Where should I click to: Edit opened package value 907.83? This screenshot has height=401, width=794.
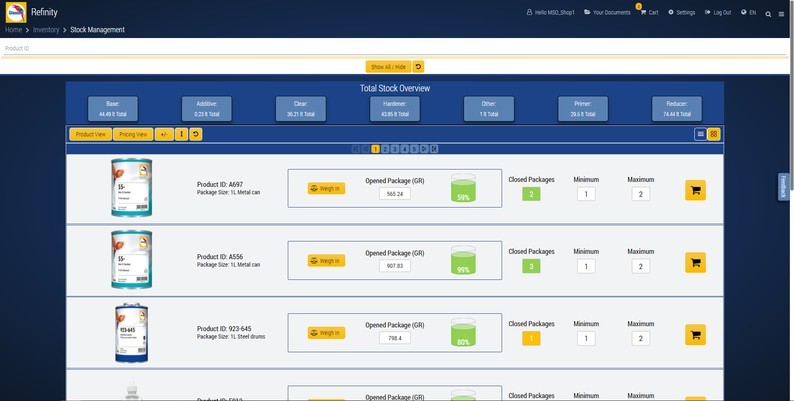395,266
